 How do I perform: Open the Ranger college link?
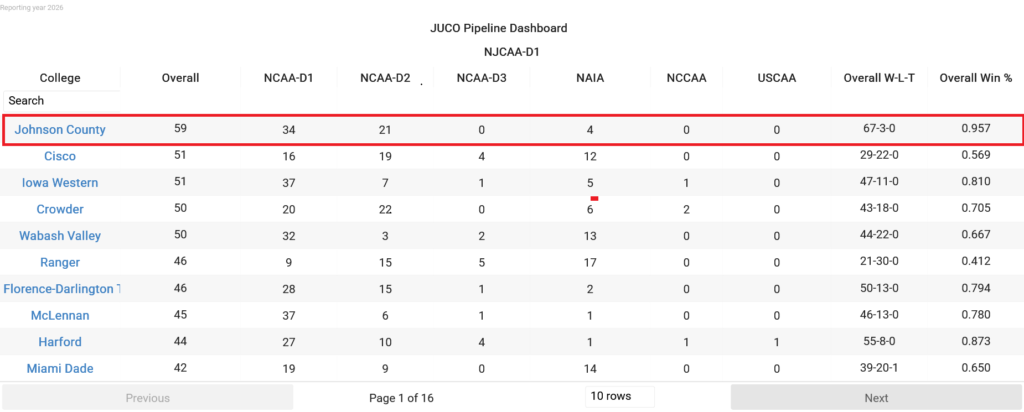pos(60,262)
